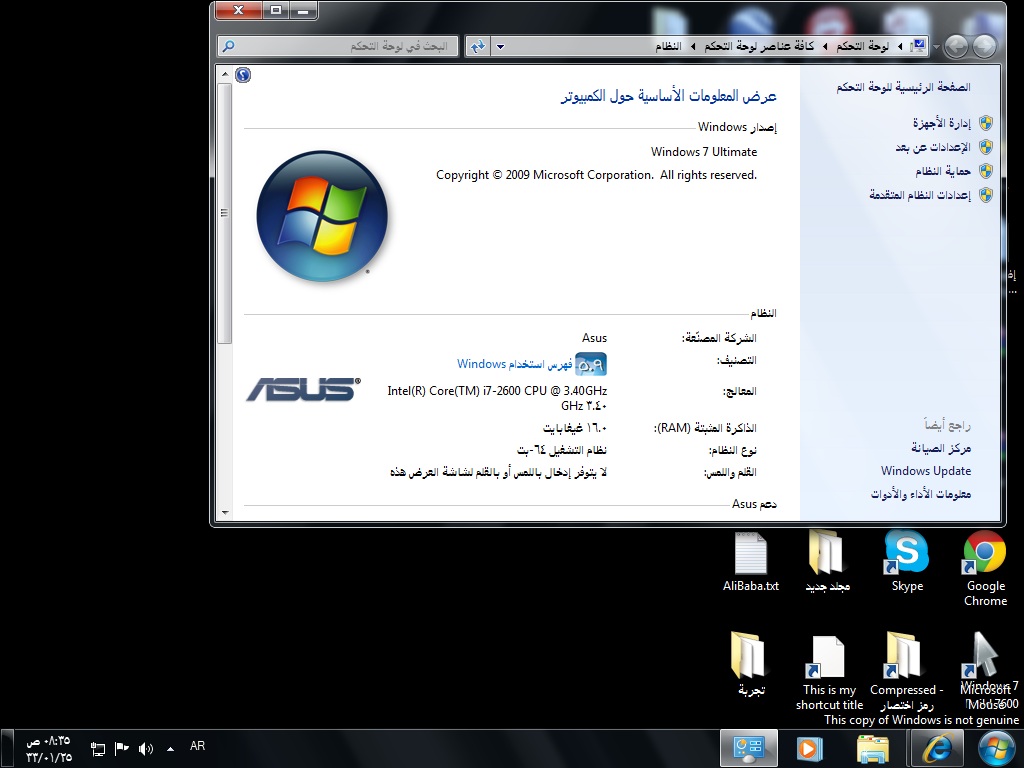This screenshot has width=1024, height=768.
Task: Select the Microsoft Mouse desktop shortcut
Action: (x=985, y=673)
